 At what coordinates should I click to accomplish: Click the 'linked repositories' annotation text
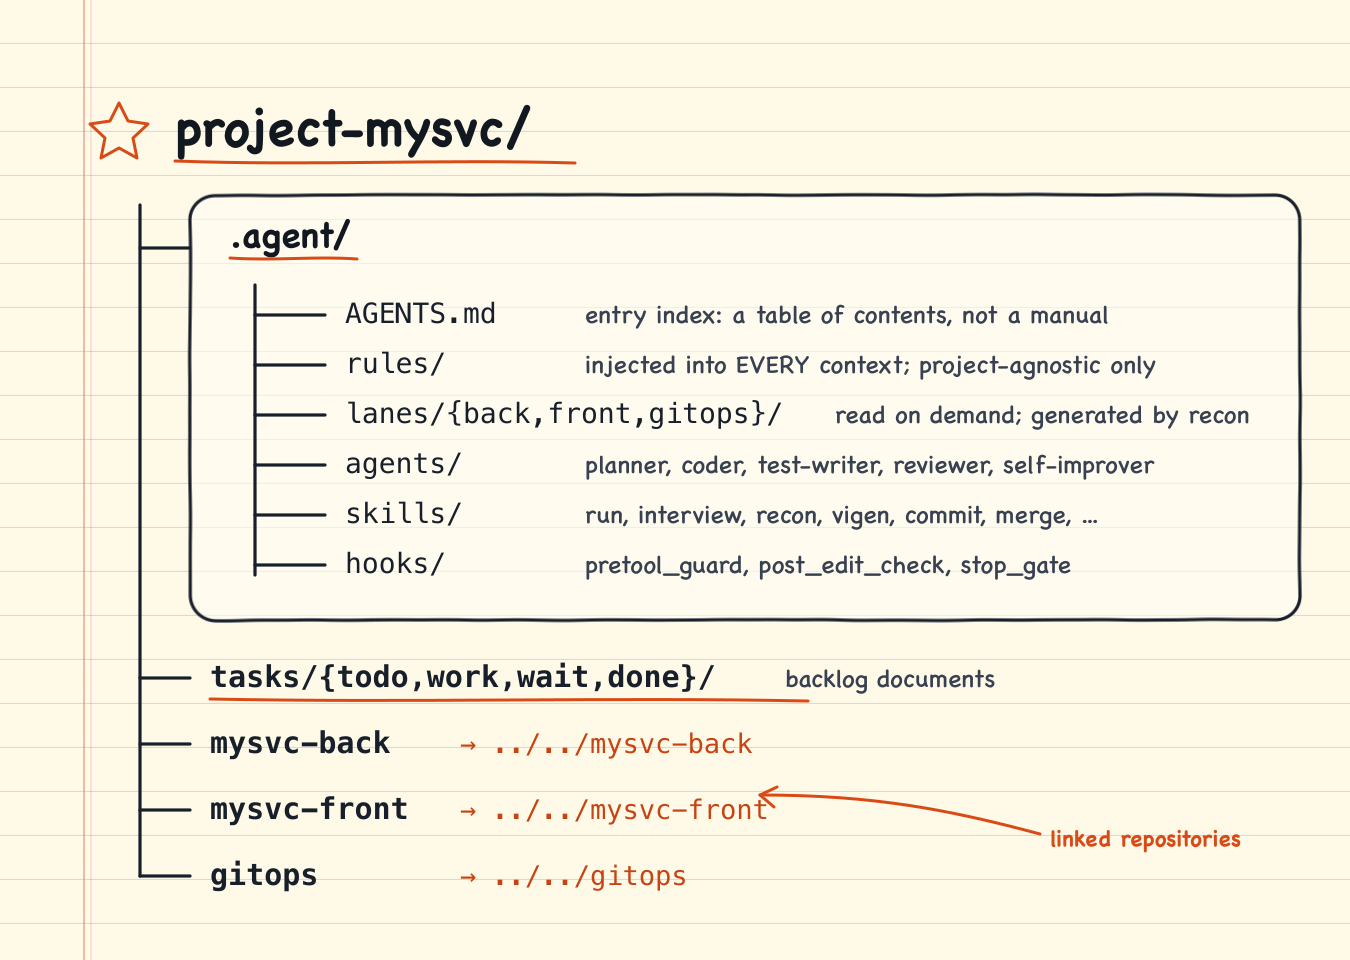click(1145, 839)
